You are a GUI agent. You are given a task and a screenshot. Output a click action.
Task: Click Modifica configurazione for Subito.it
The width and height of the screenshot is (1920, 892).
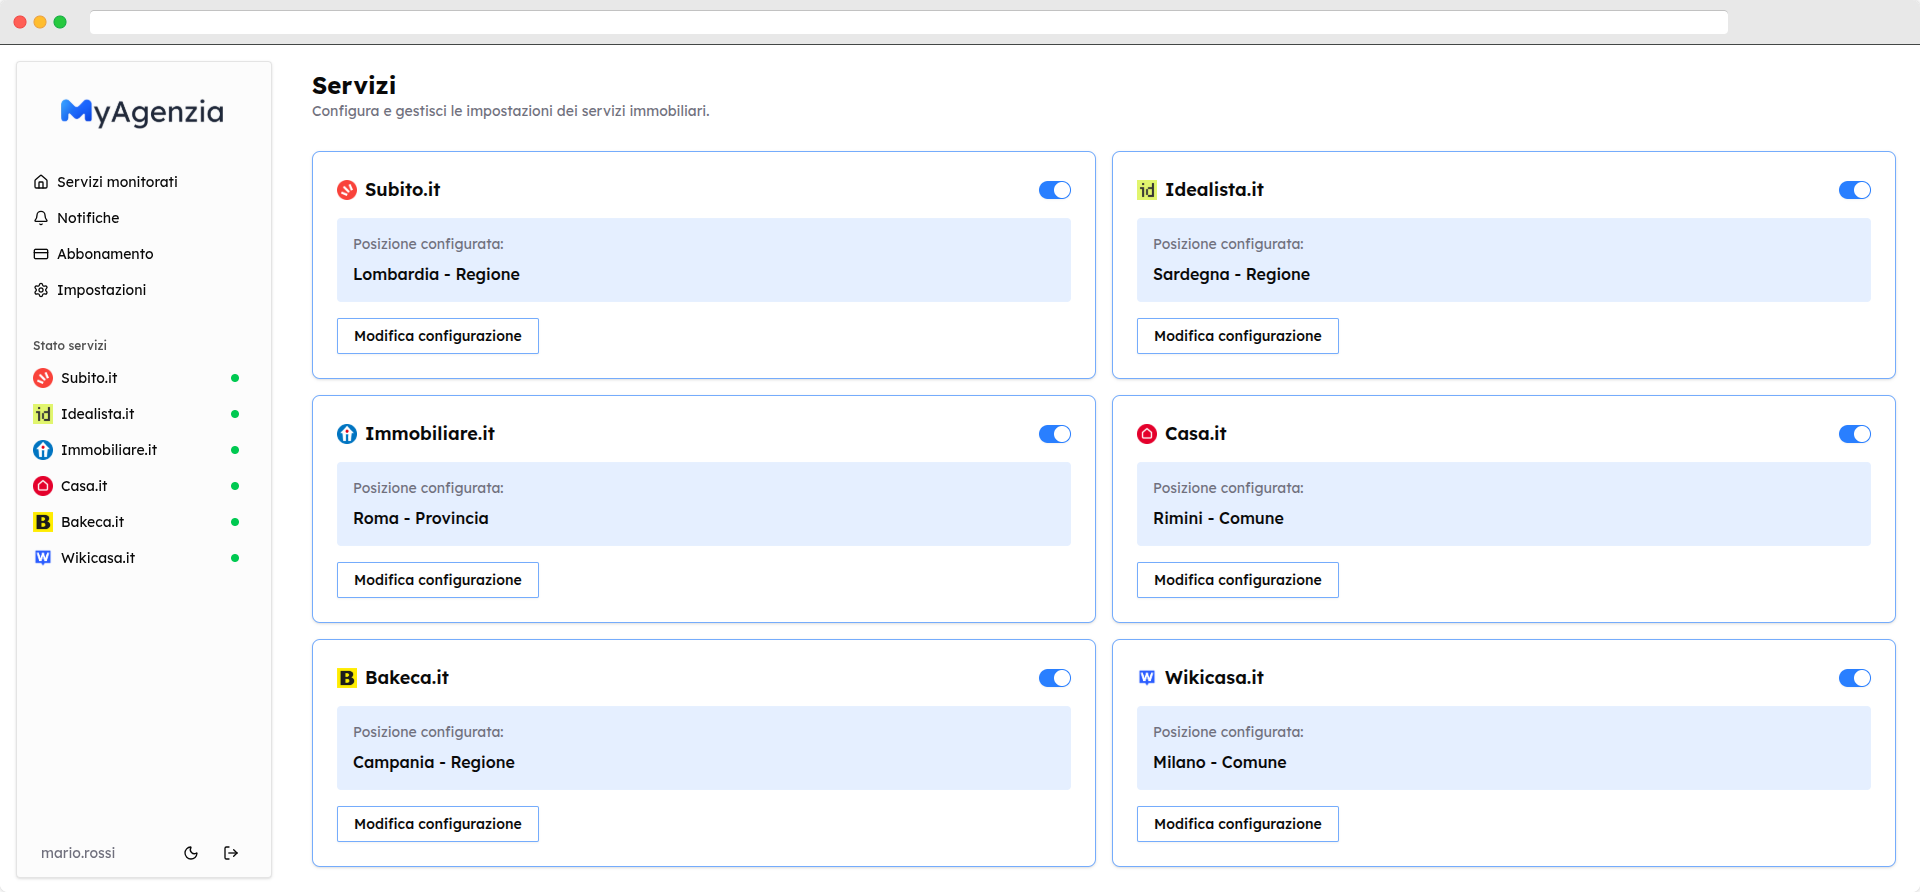[438, 336]
